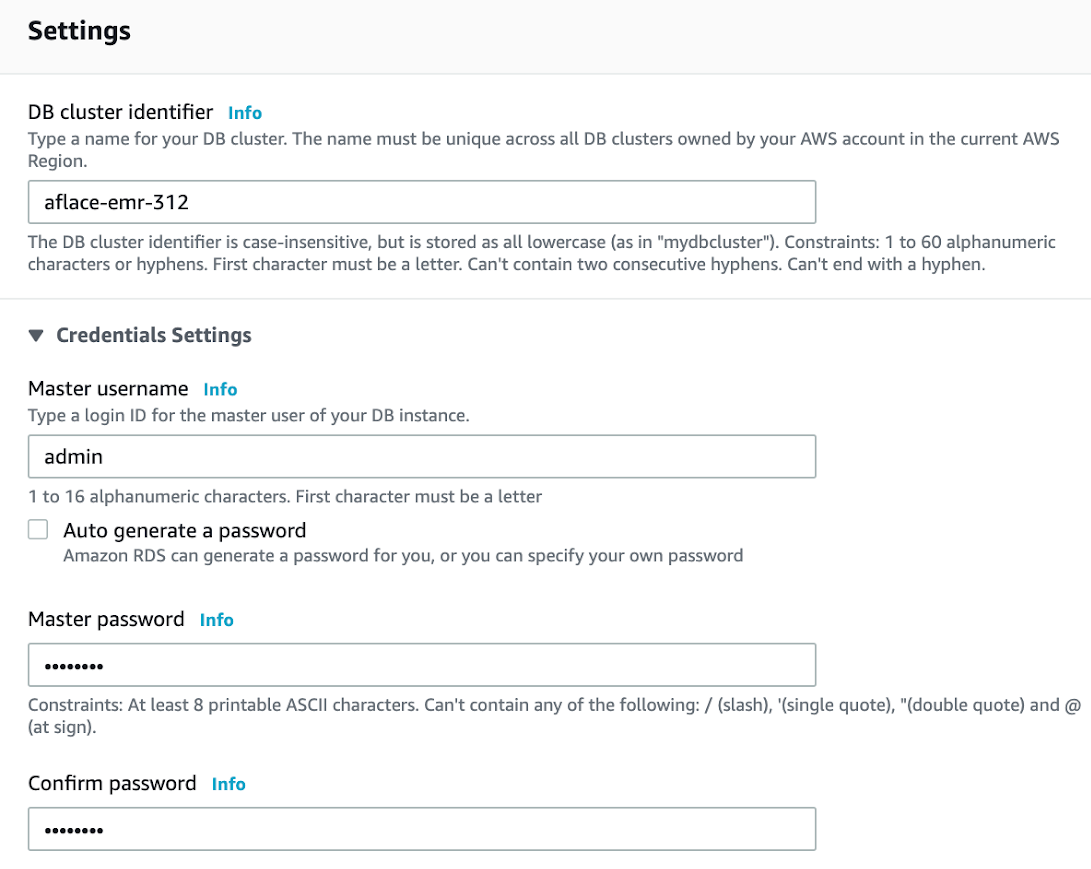
Task: Click the 'DB cluster identifier' label
Action: 120,112
